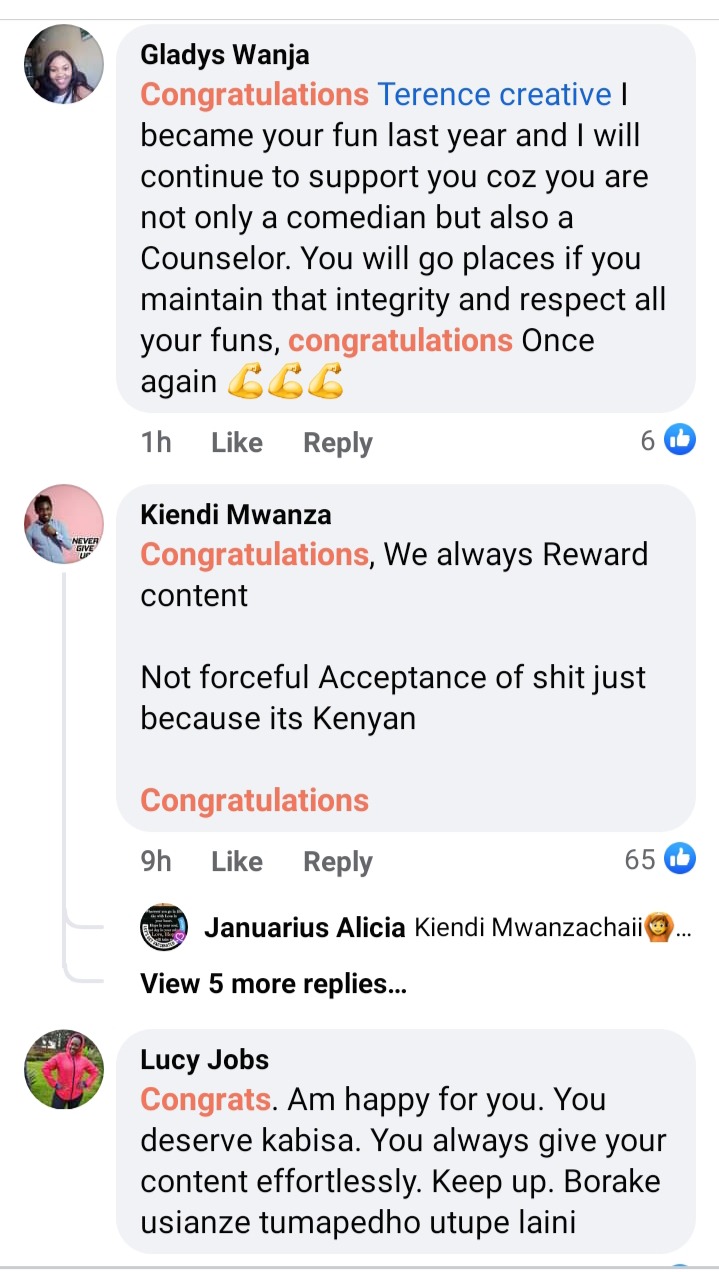Open Lucy Jobs name link
Screen dimensions: 719x1272
point(205,1060)
